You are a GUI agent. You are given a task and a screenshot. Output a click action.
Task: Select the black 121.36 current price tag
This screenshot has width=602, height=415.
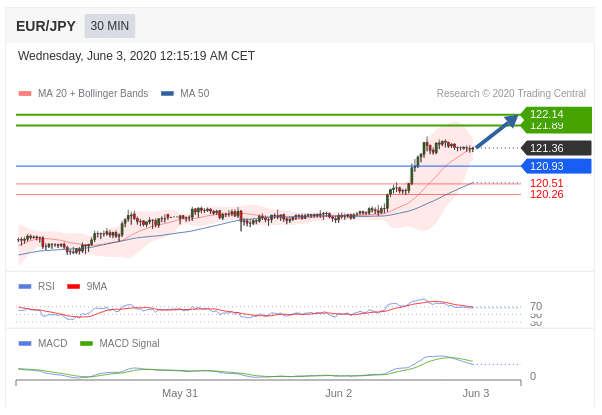coord(553,148)
